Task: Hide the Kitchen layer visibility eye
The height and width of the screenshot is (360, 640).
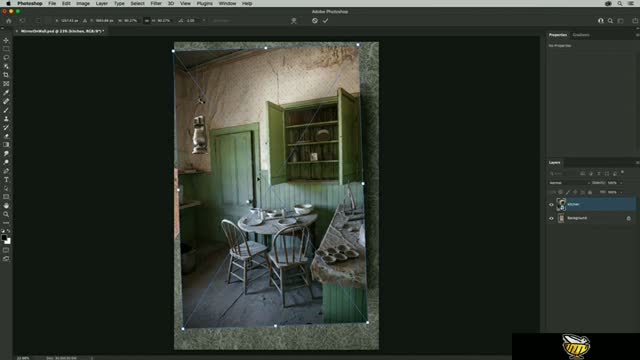Action: (x=551, y=204)
